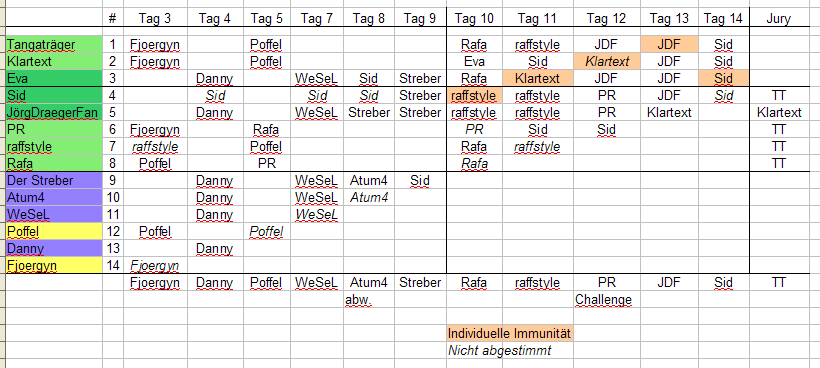This screenshot has height=368, width=820.
Task: Select the Tangaträger name cell
Action: pos(54,44)
